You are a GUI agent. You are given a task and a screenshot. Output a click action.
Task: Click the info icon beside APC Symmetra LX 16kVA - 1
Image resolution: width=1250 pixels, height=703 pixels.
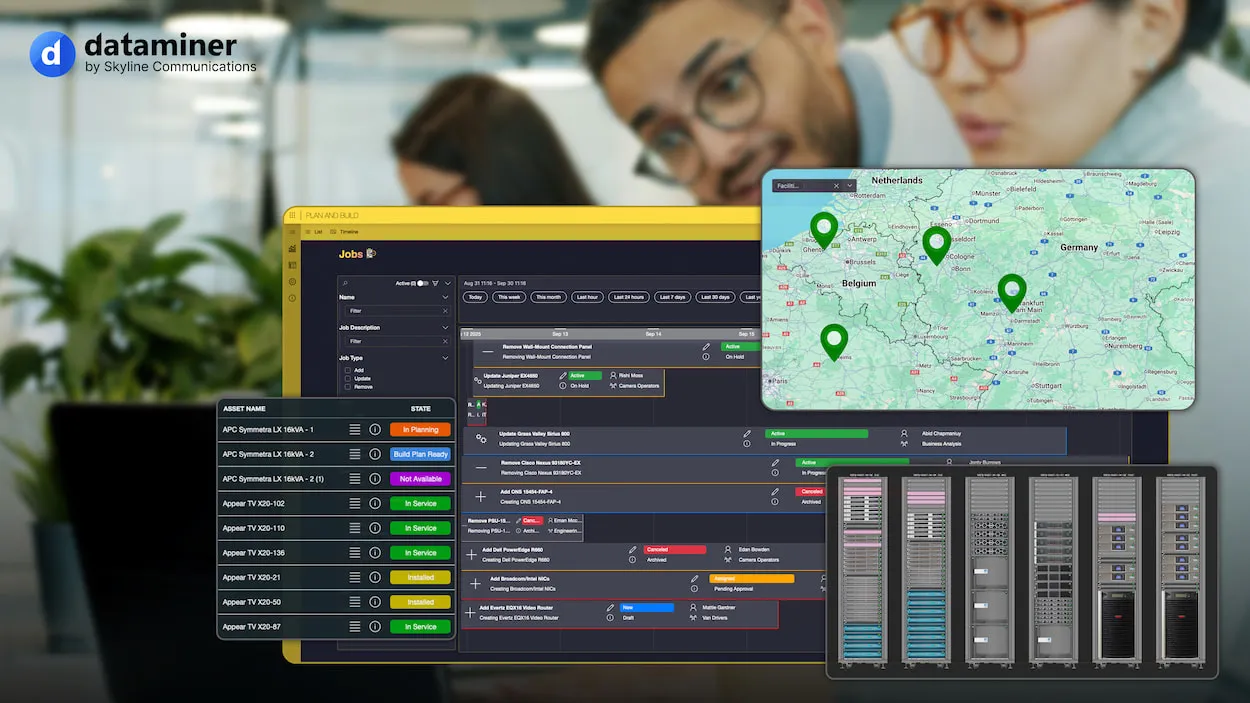(375, 429)
